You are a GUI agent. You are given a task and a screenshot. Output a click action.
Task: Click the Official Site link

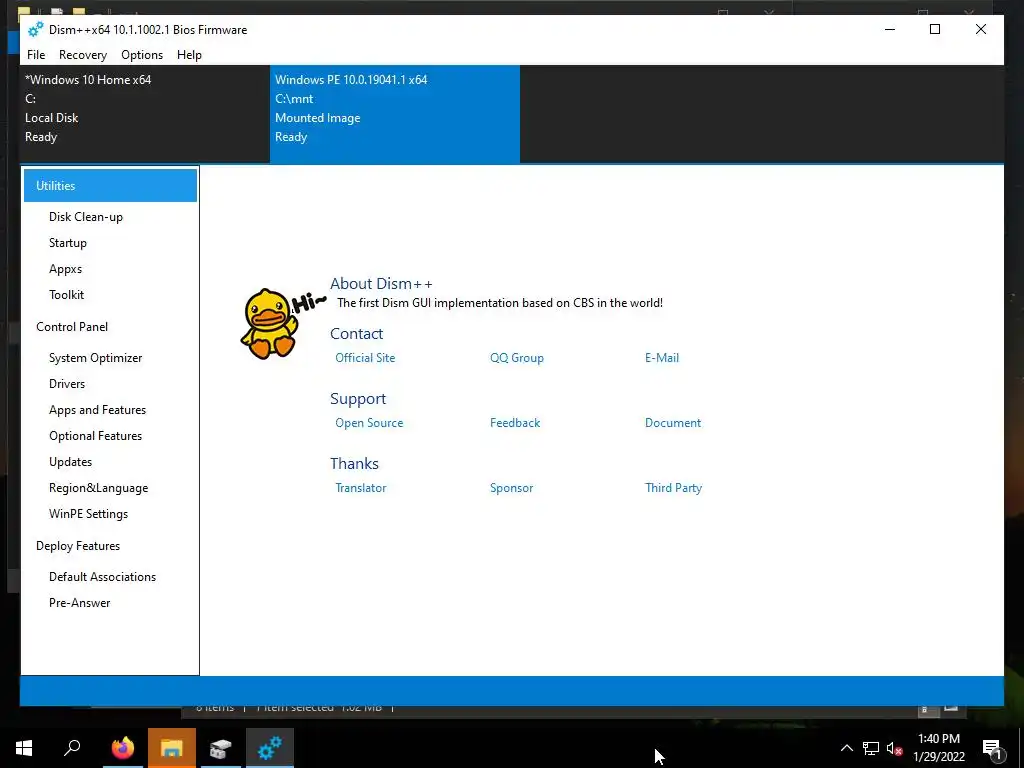[365, 358]
